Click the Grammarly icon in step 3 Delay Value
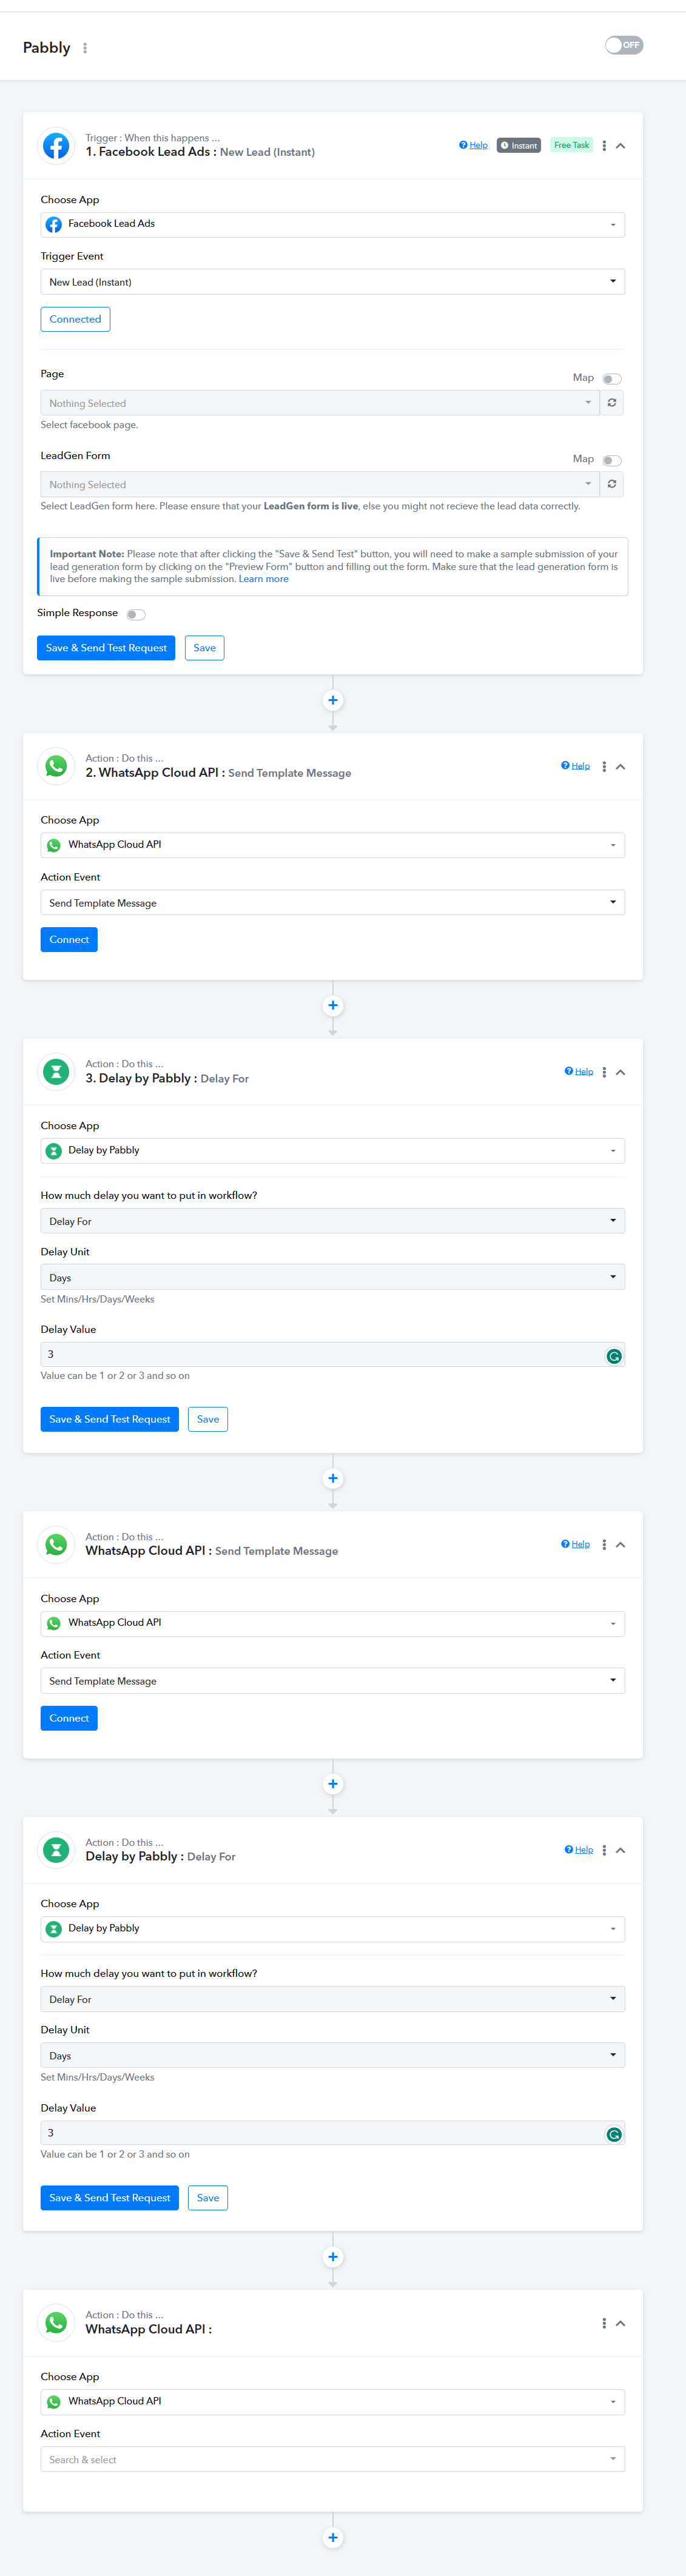The image size is (686, 2576). tap(614, 1356)
